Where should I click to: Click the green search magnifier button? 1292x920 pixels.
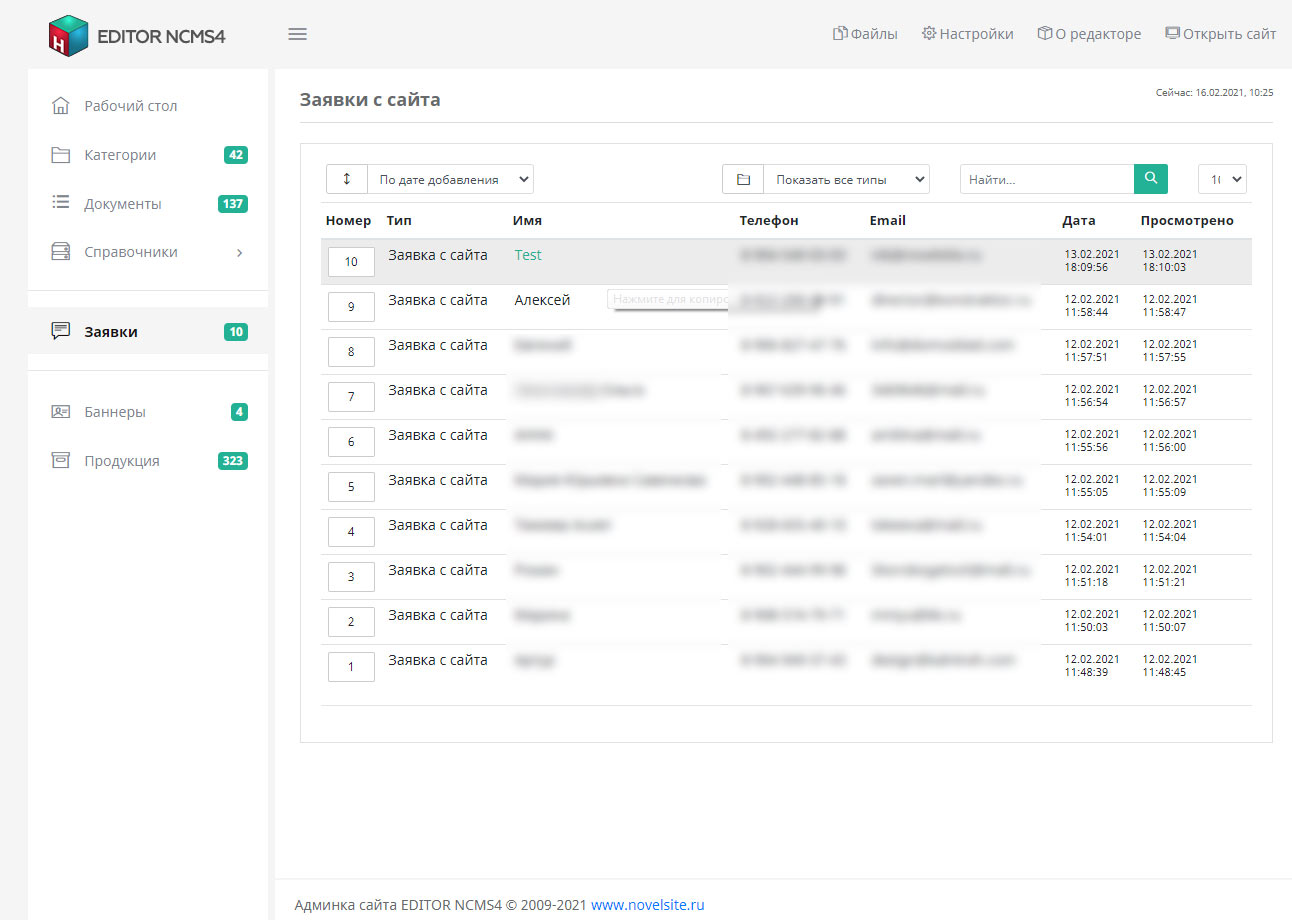1151,179
